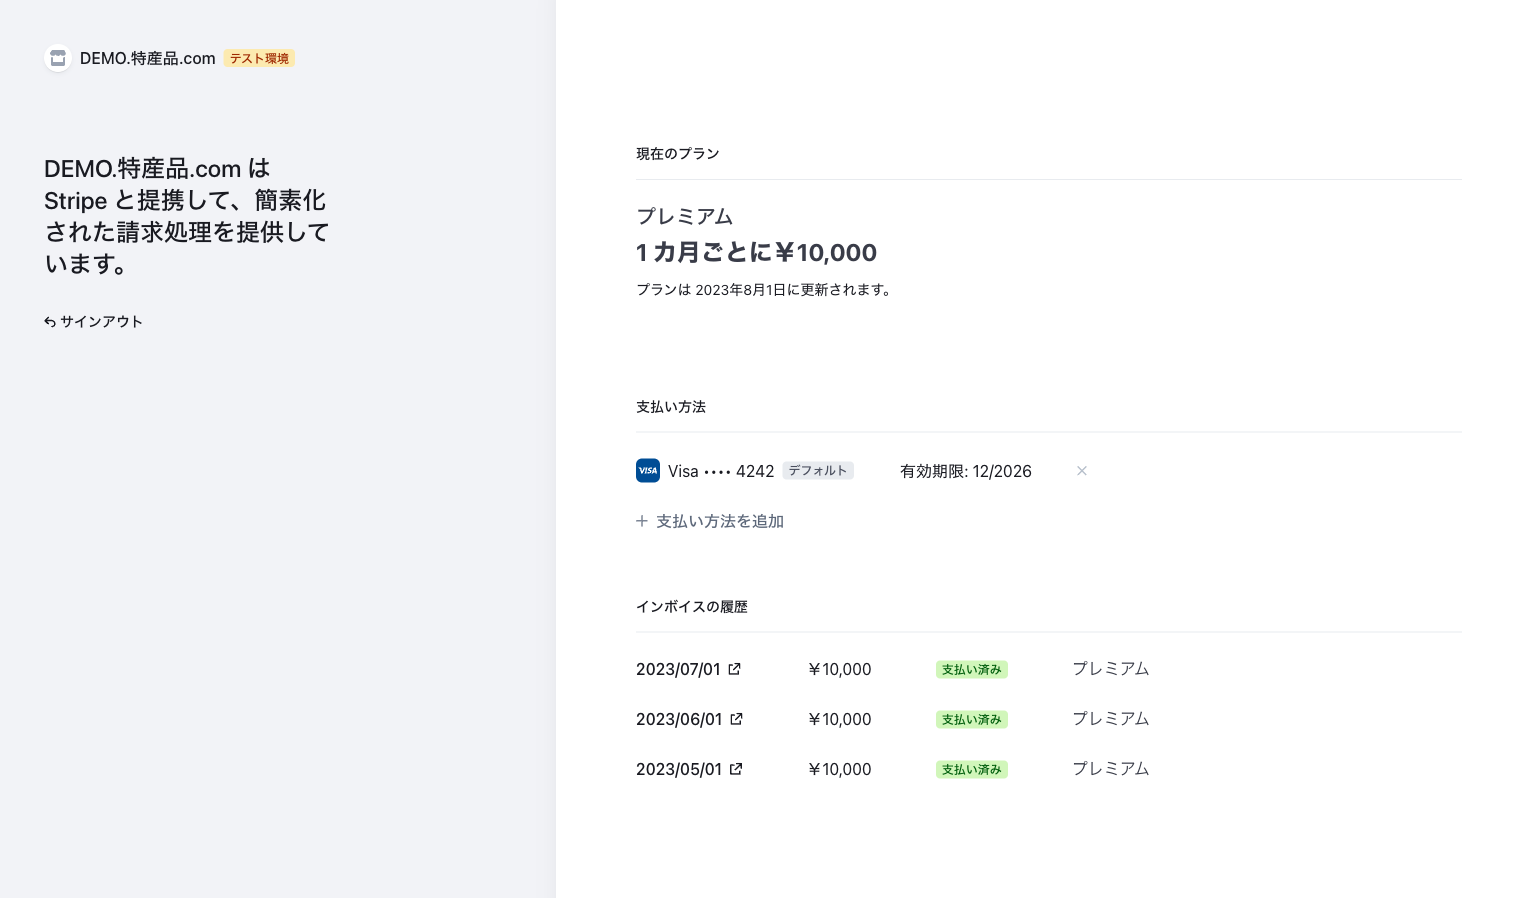
Task: Open the 2023/05/01 invoice external link icon
Action: coord(736,768)
